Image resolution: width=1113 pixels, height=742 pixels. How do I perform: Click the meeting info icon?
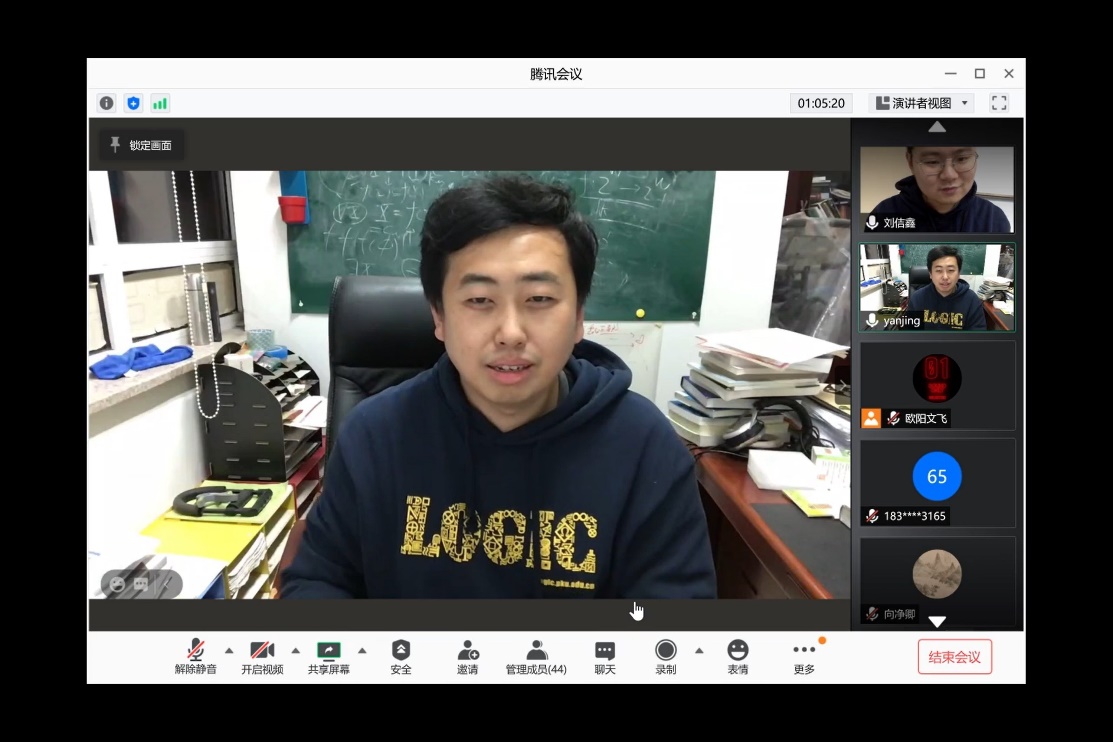(x=107, y=103)
